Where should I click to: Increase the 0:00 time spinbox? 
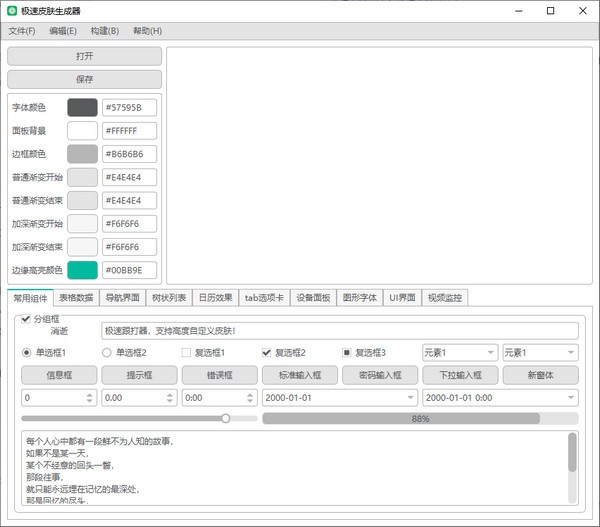[x=250, y=395]
